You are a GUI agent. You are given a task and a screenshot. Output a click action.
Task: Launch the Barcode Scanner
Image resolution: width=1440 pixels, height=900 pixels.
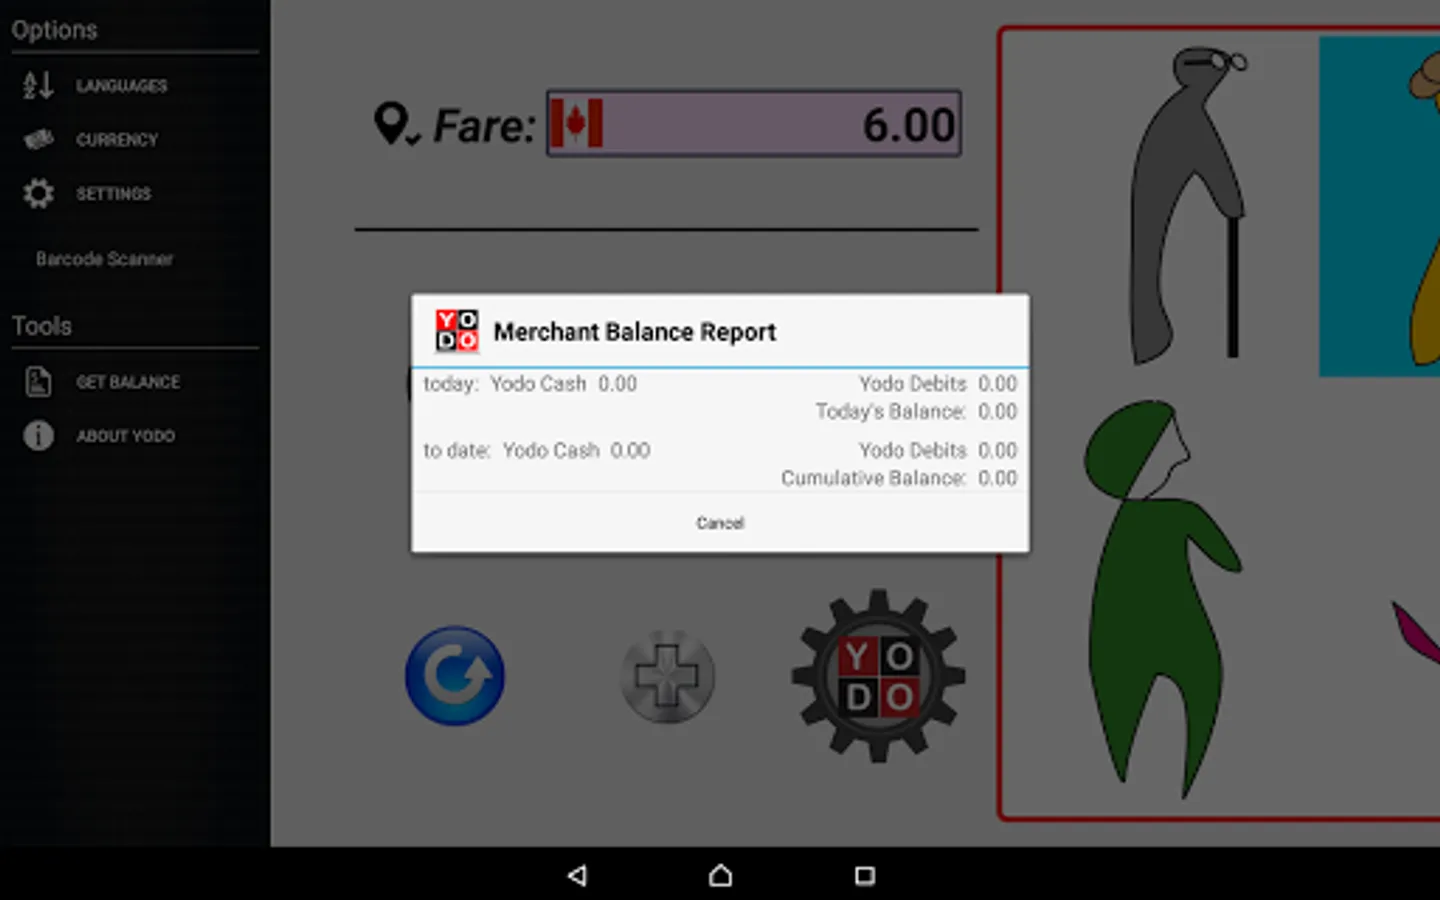104,259
